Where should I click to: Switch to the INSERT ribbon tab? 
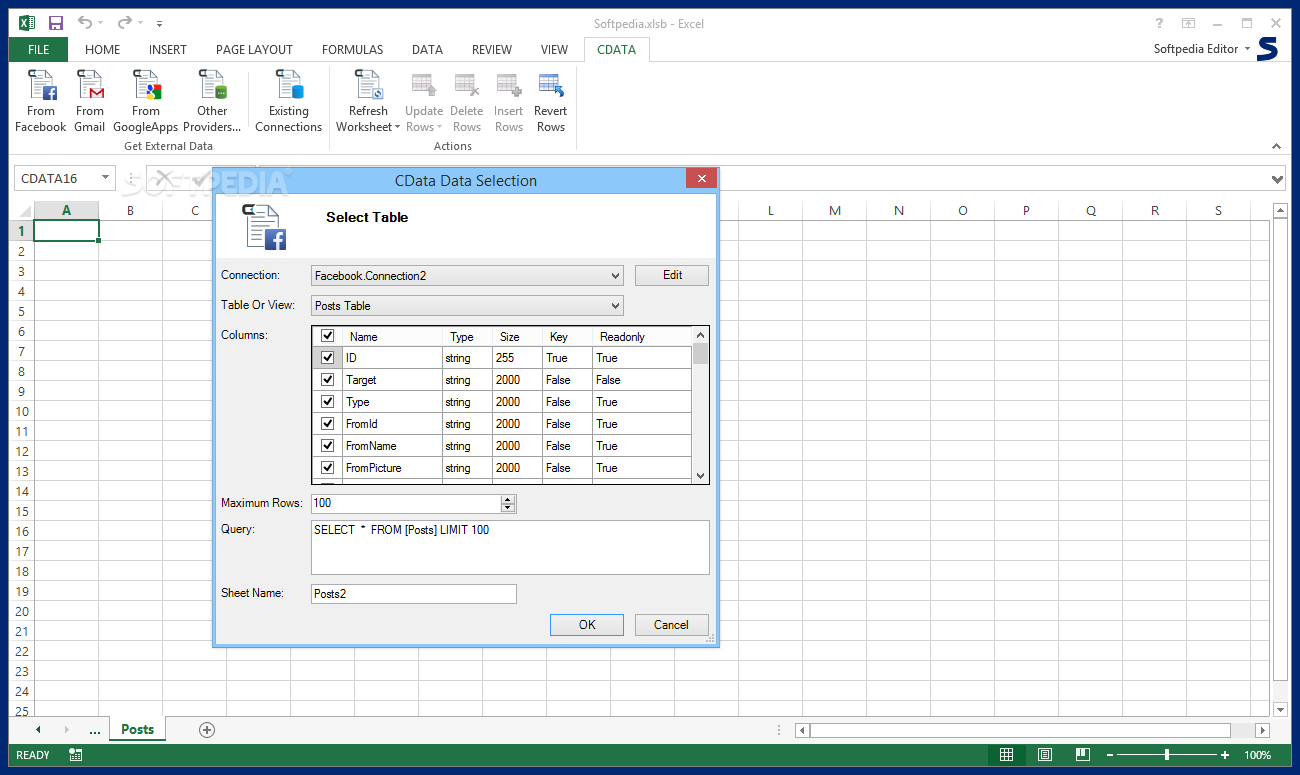point(168,49)
